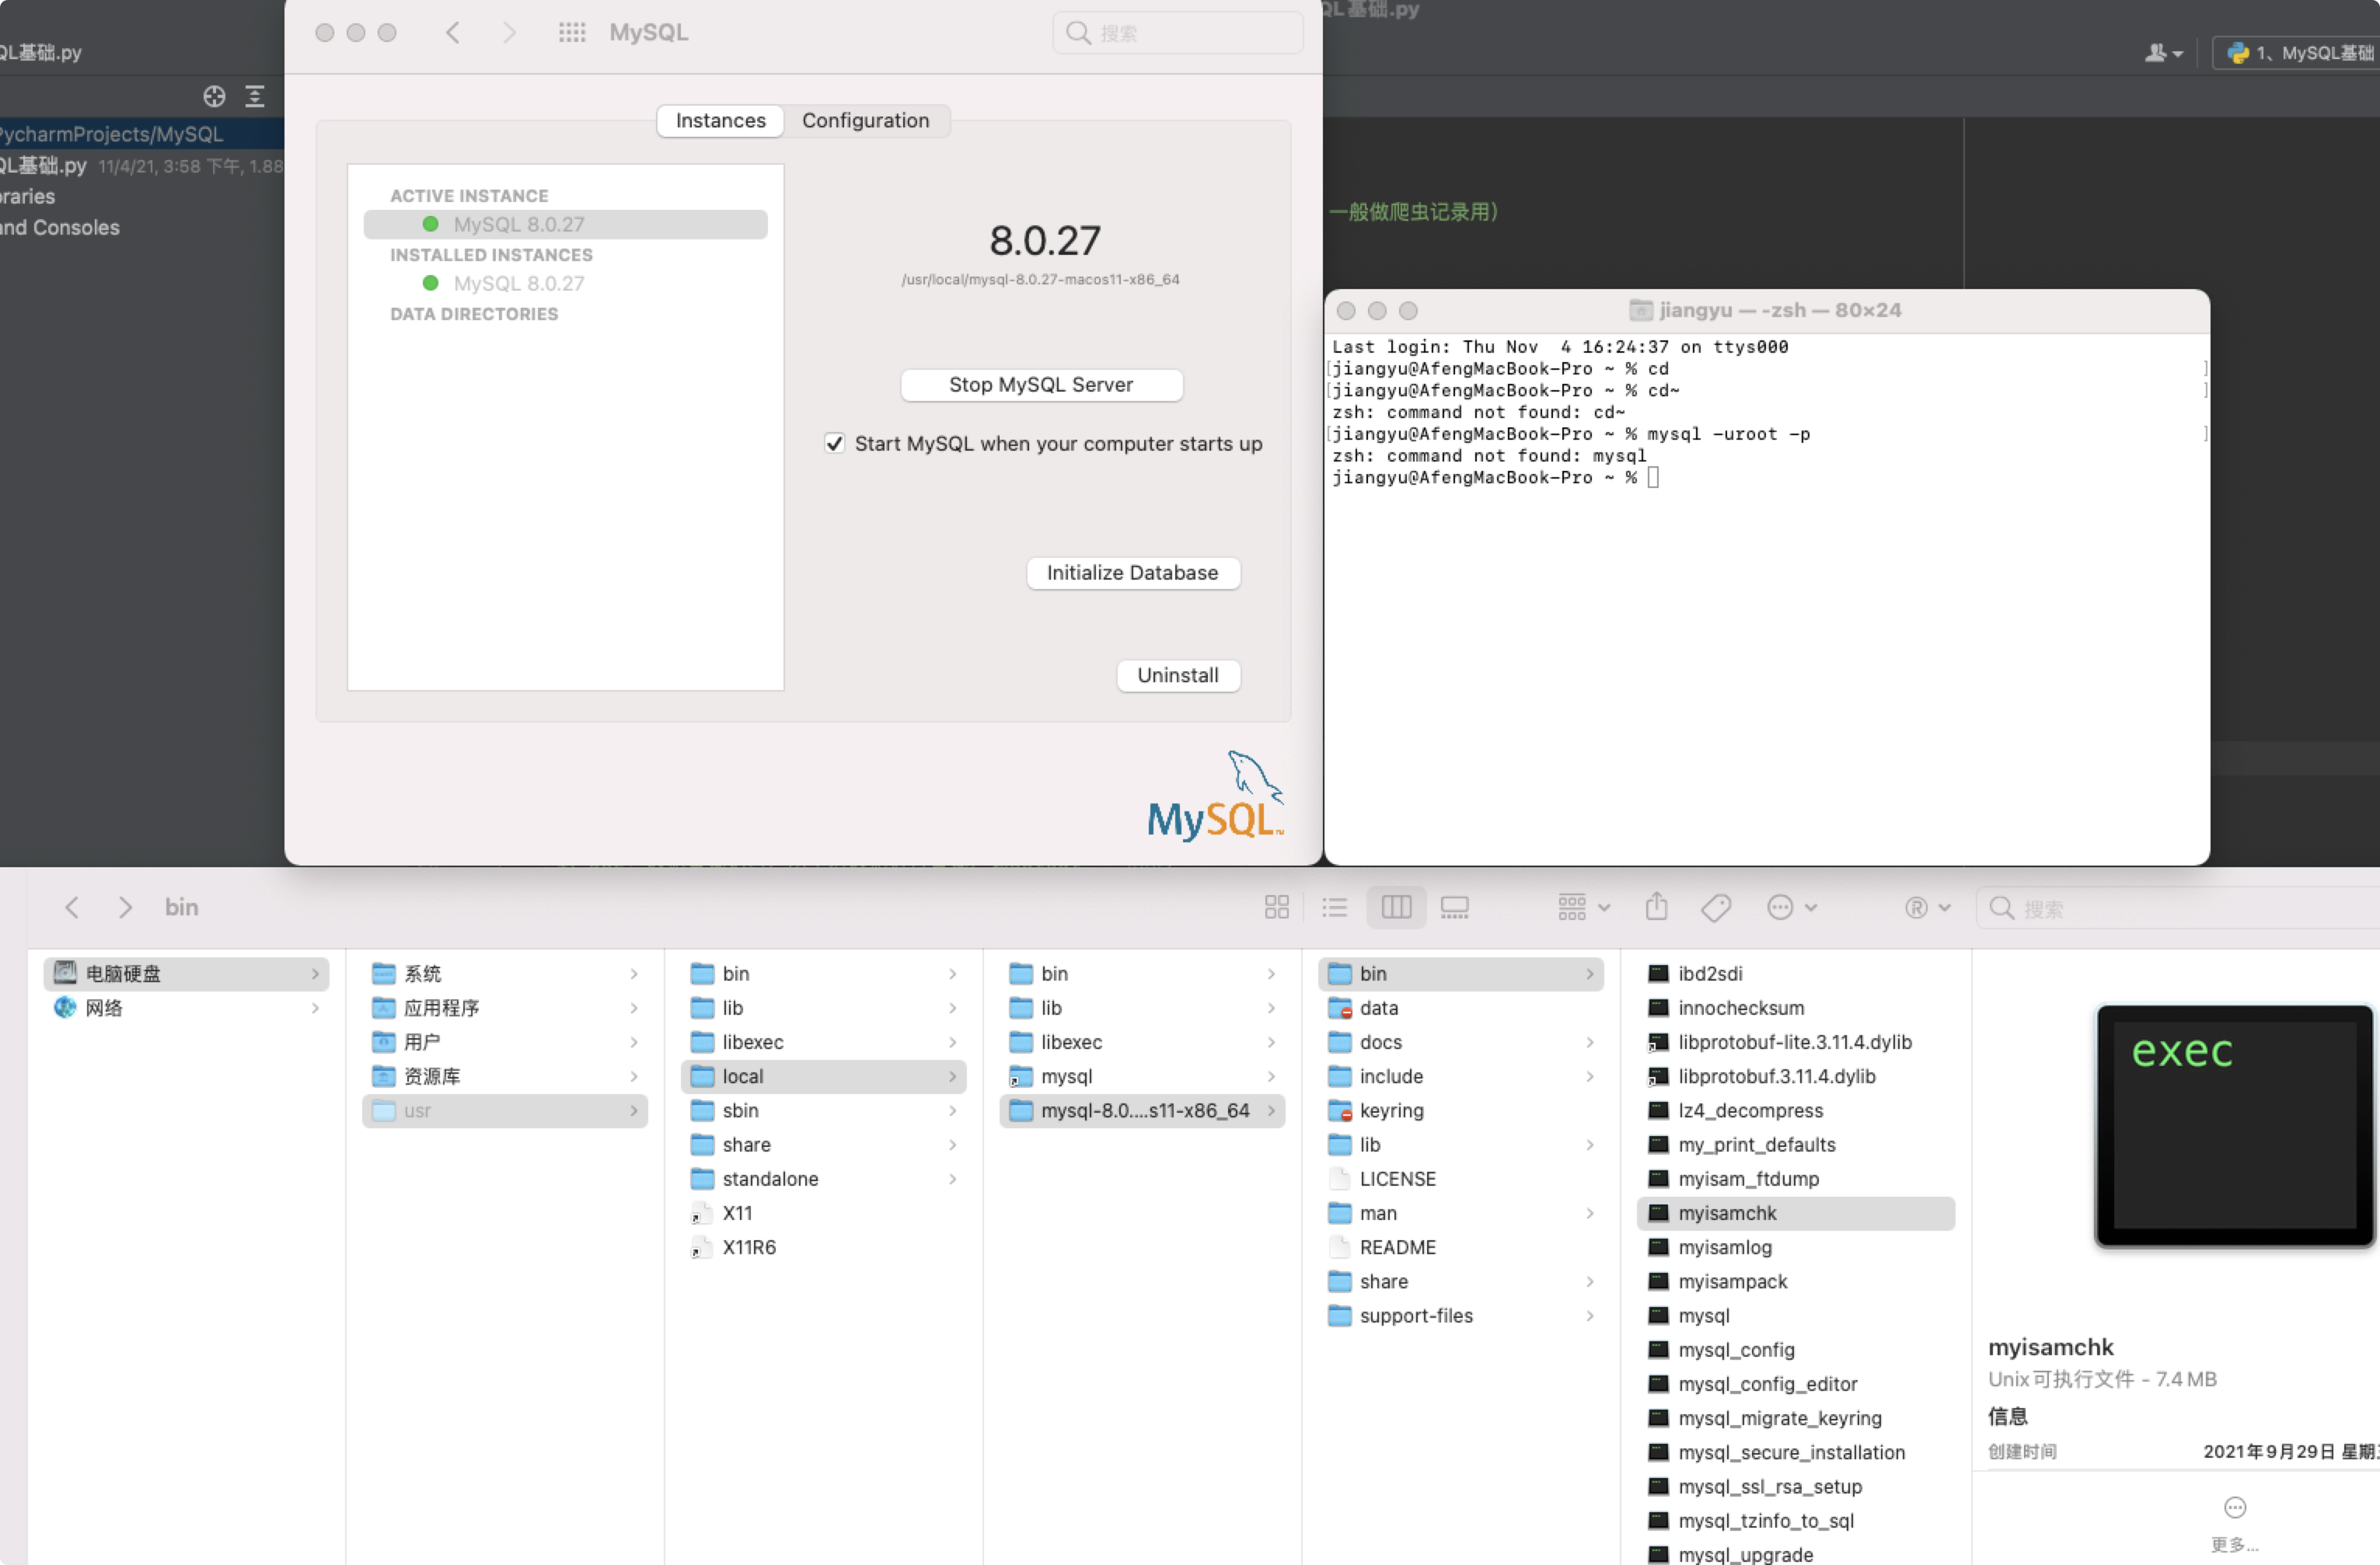
Task: Click the Finder tags icon
Action: pos(1716,907)
